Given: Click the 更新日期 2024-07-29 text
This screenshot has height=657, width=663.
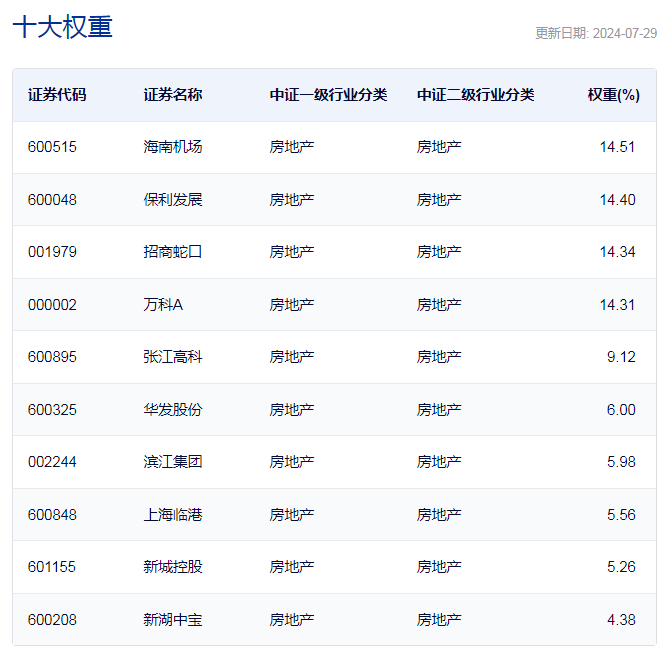Looking at the screenshot, I should tap(596, 33).
